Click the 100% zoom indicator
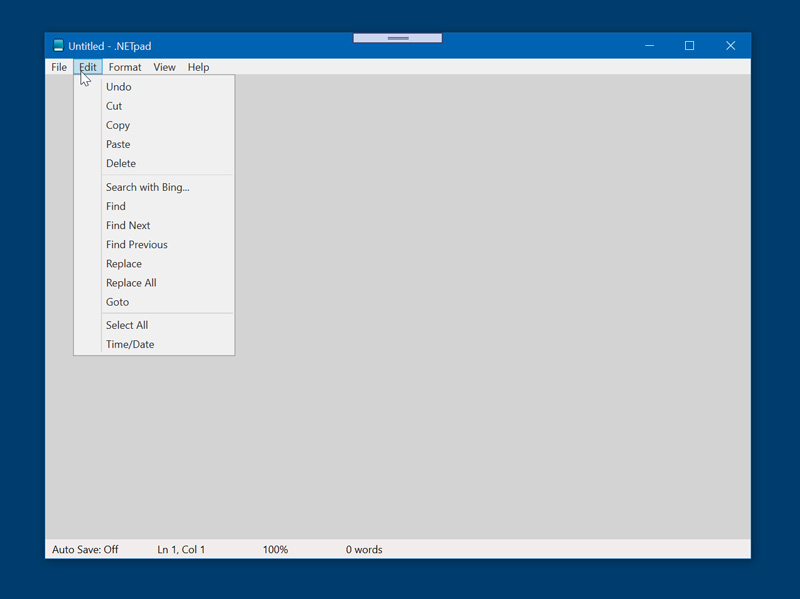The width and height of the screenshot is (800, 599). tap(275, 549)
